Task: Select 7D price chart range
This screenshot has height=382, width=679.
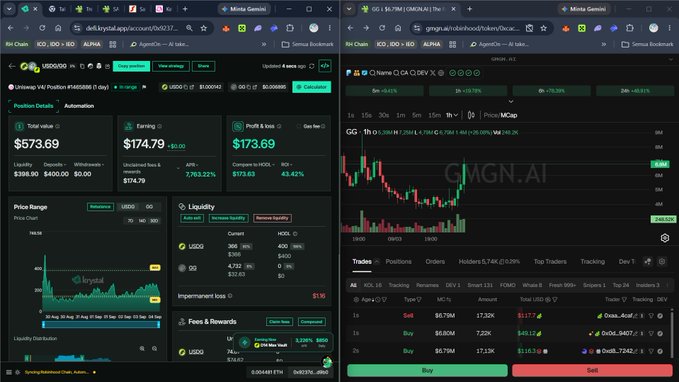Action: [x=130, y=221]
